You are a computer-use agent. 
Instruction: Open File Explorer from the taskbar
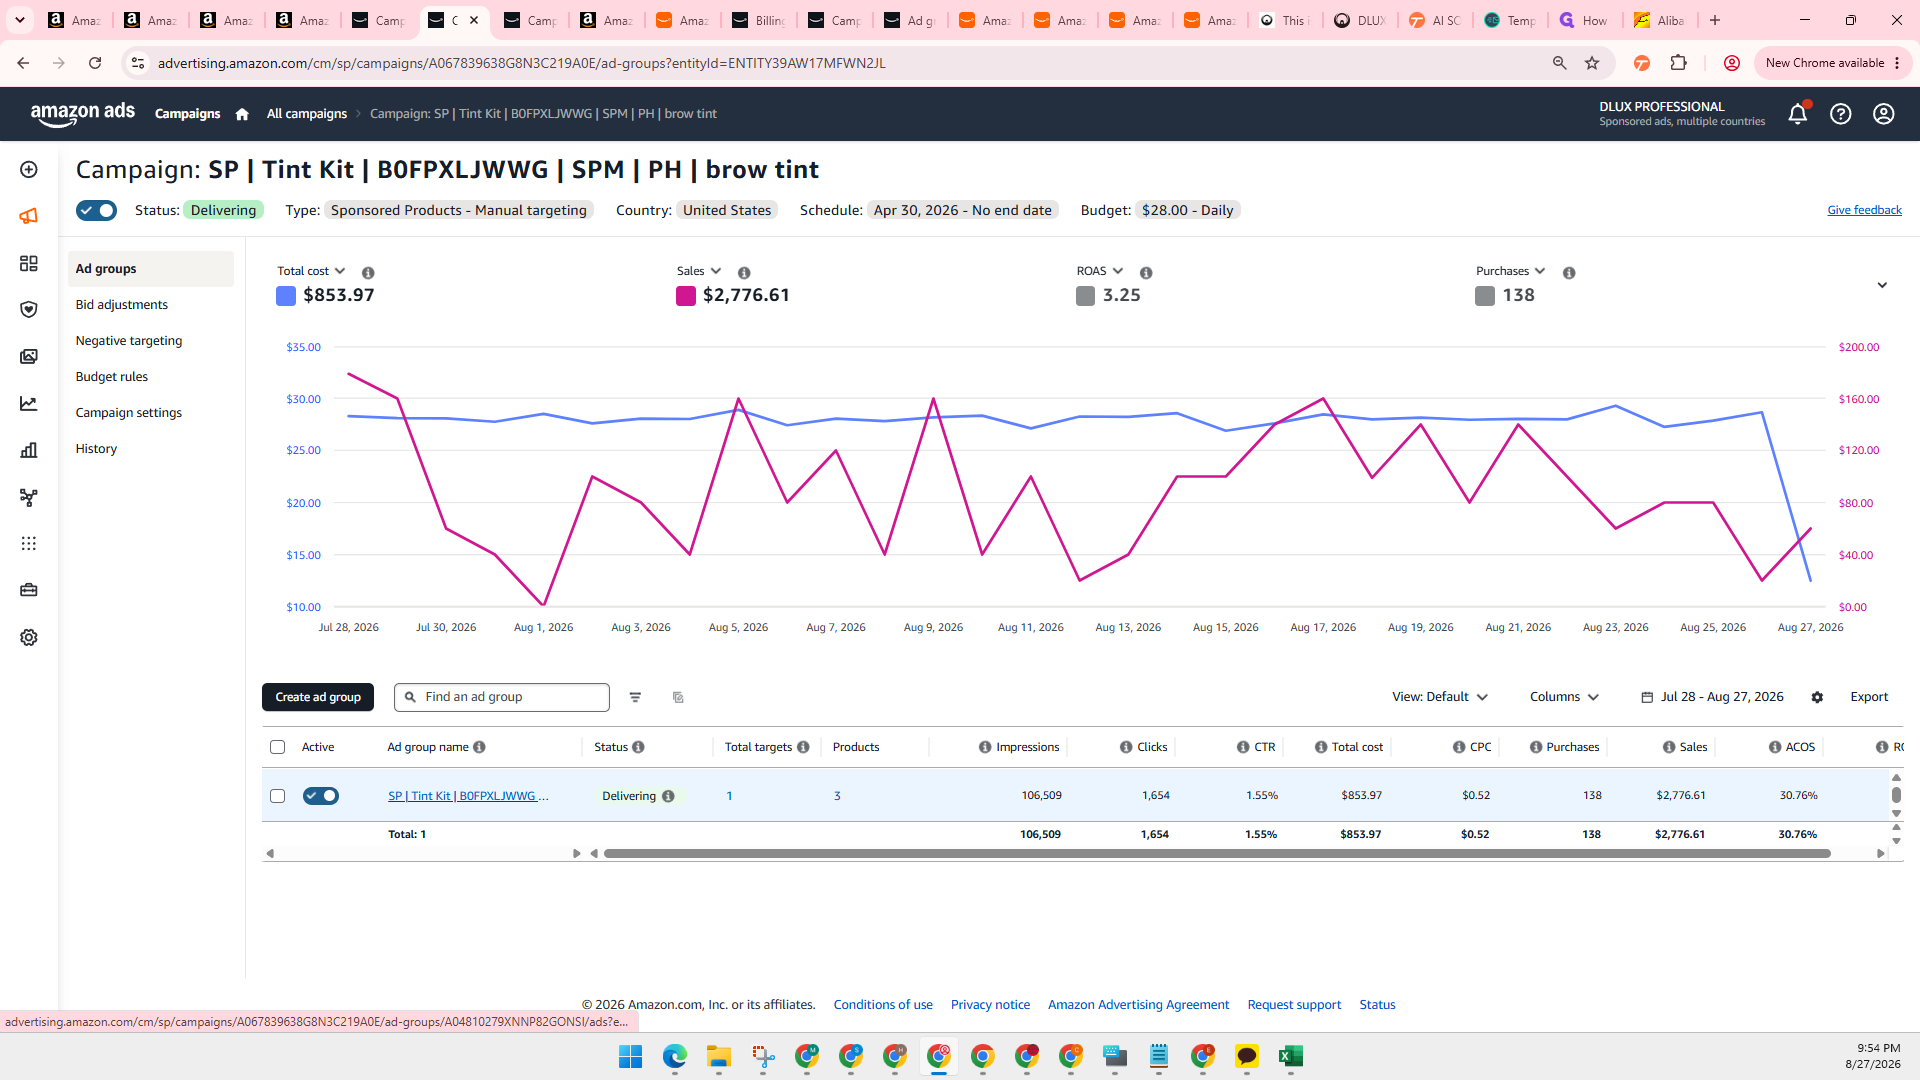[718, 1057]
